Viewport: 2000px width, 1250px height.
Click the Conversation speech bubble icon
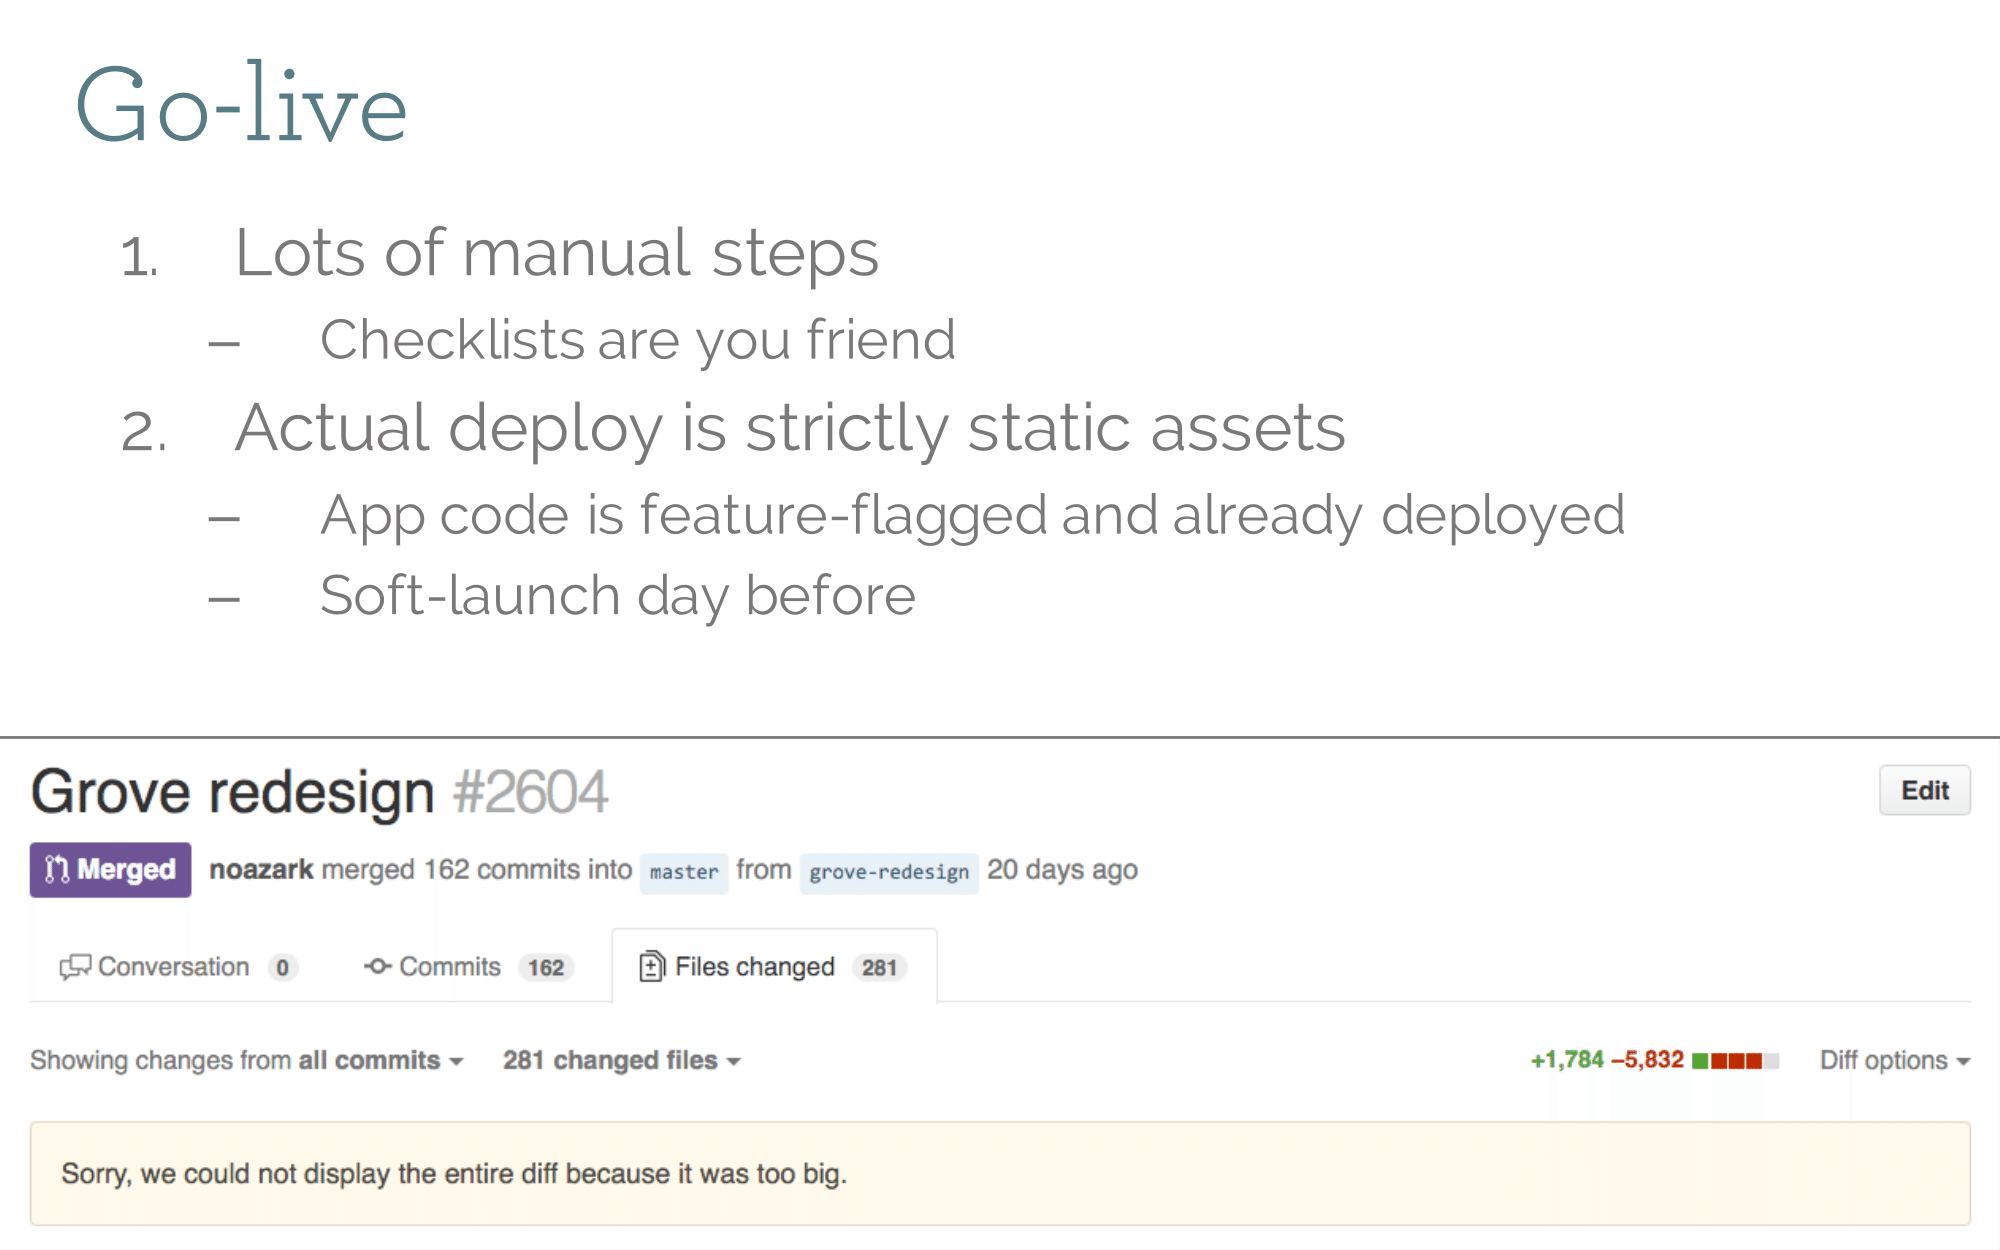75,967
